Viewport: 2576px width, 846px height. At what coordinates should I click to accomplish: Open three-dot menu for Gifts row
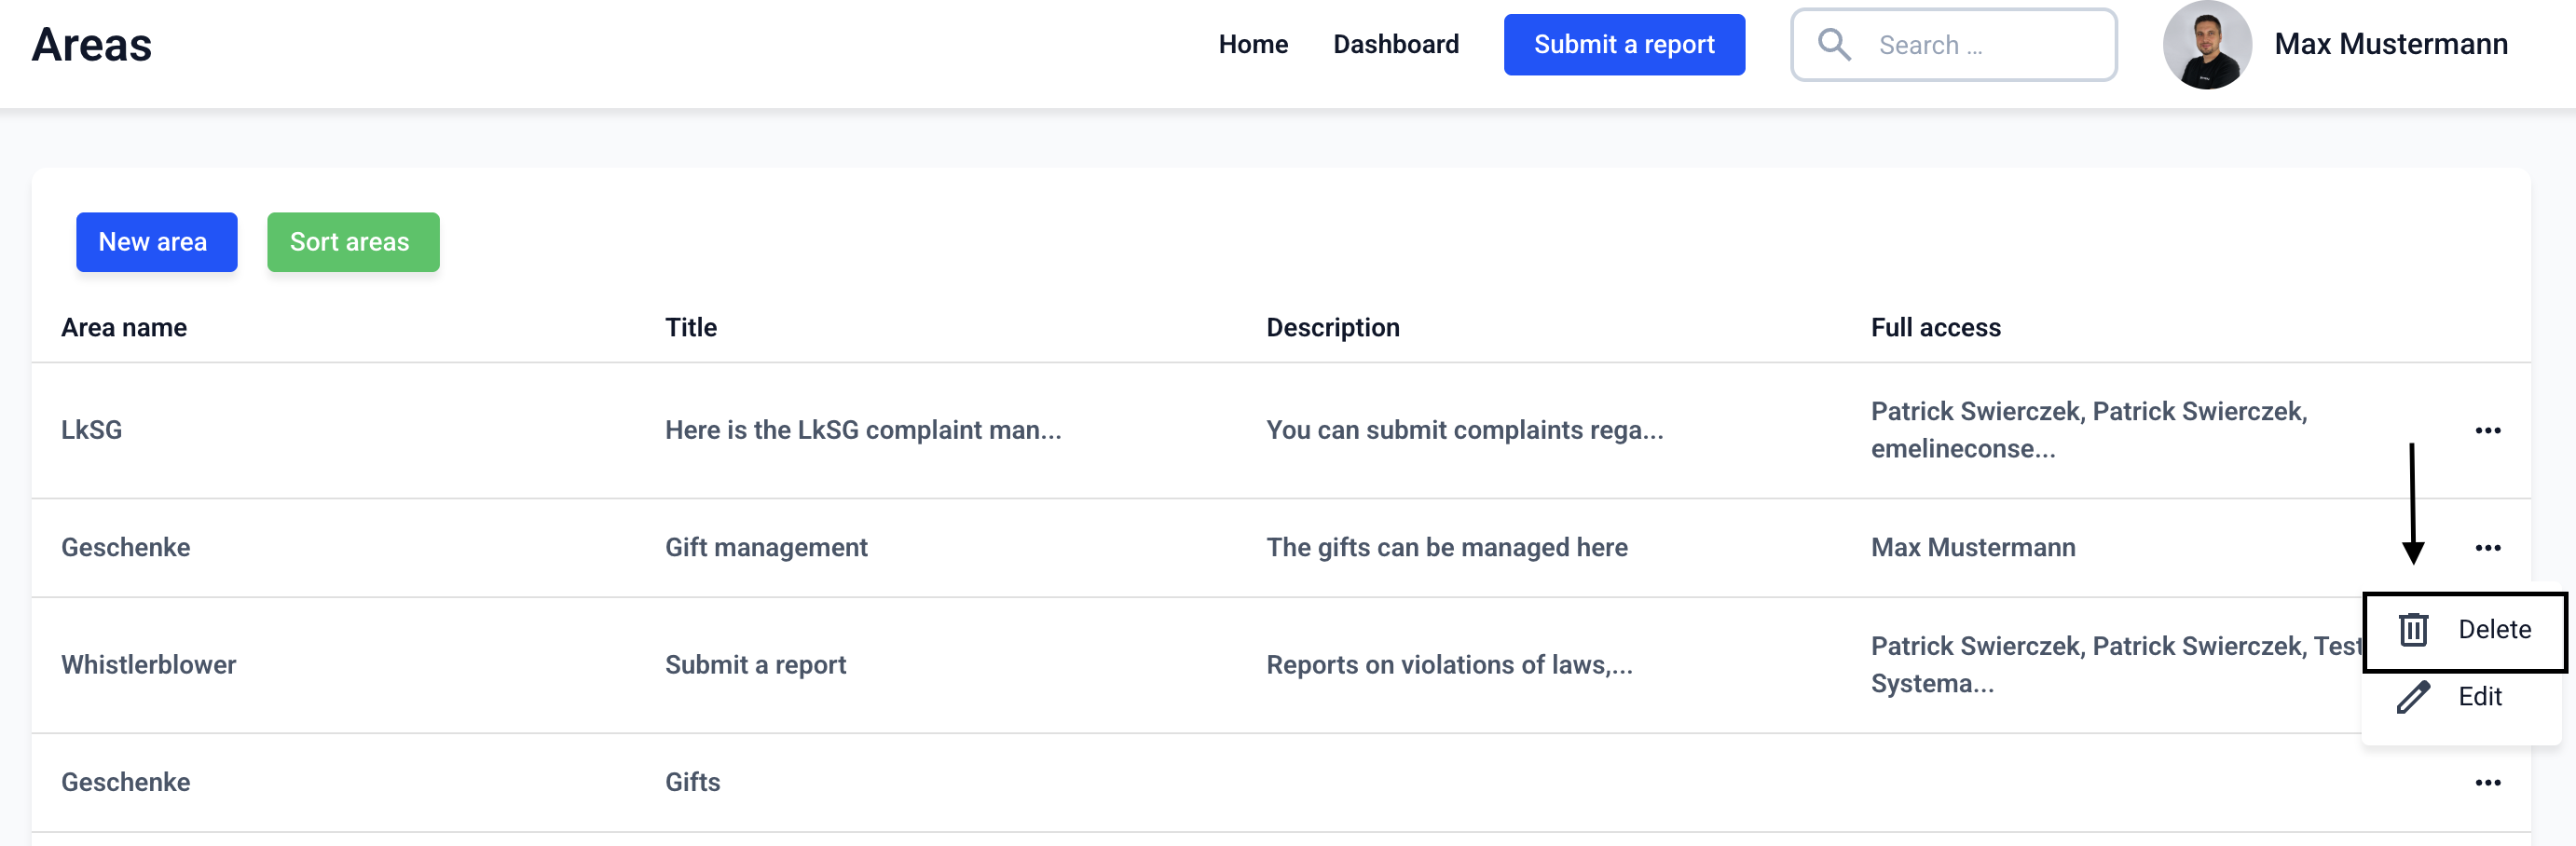(2487, 782)
